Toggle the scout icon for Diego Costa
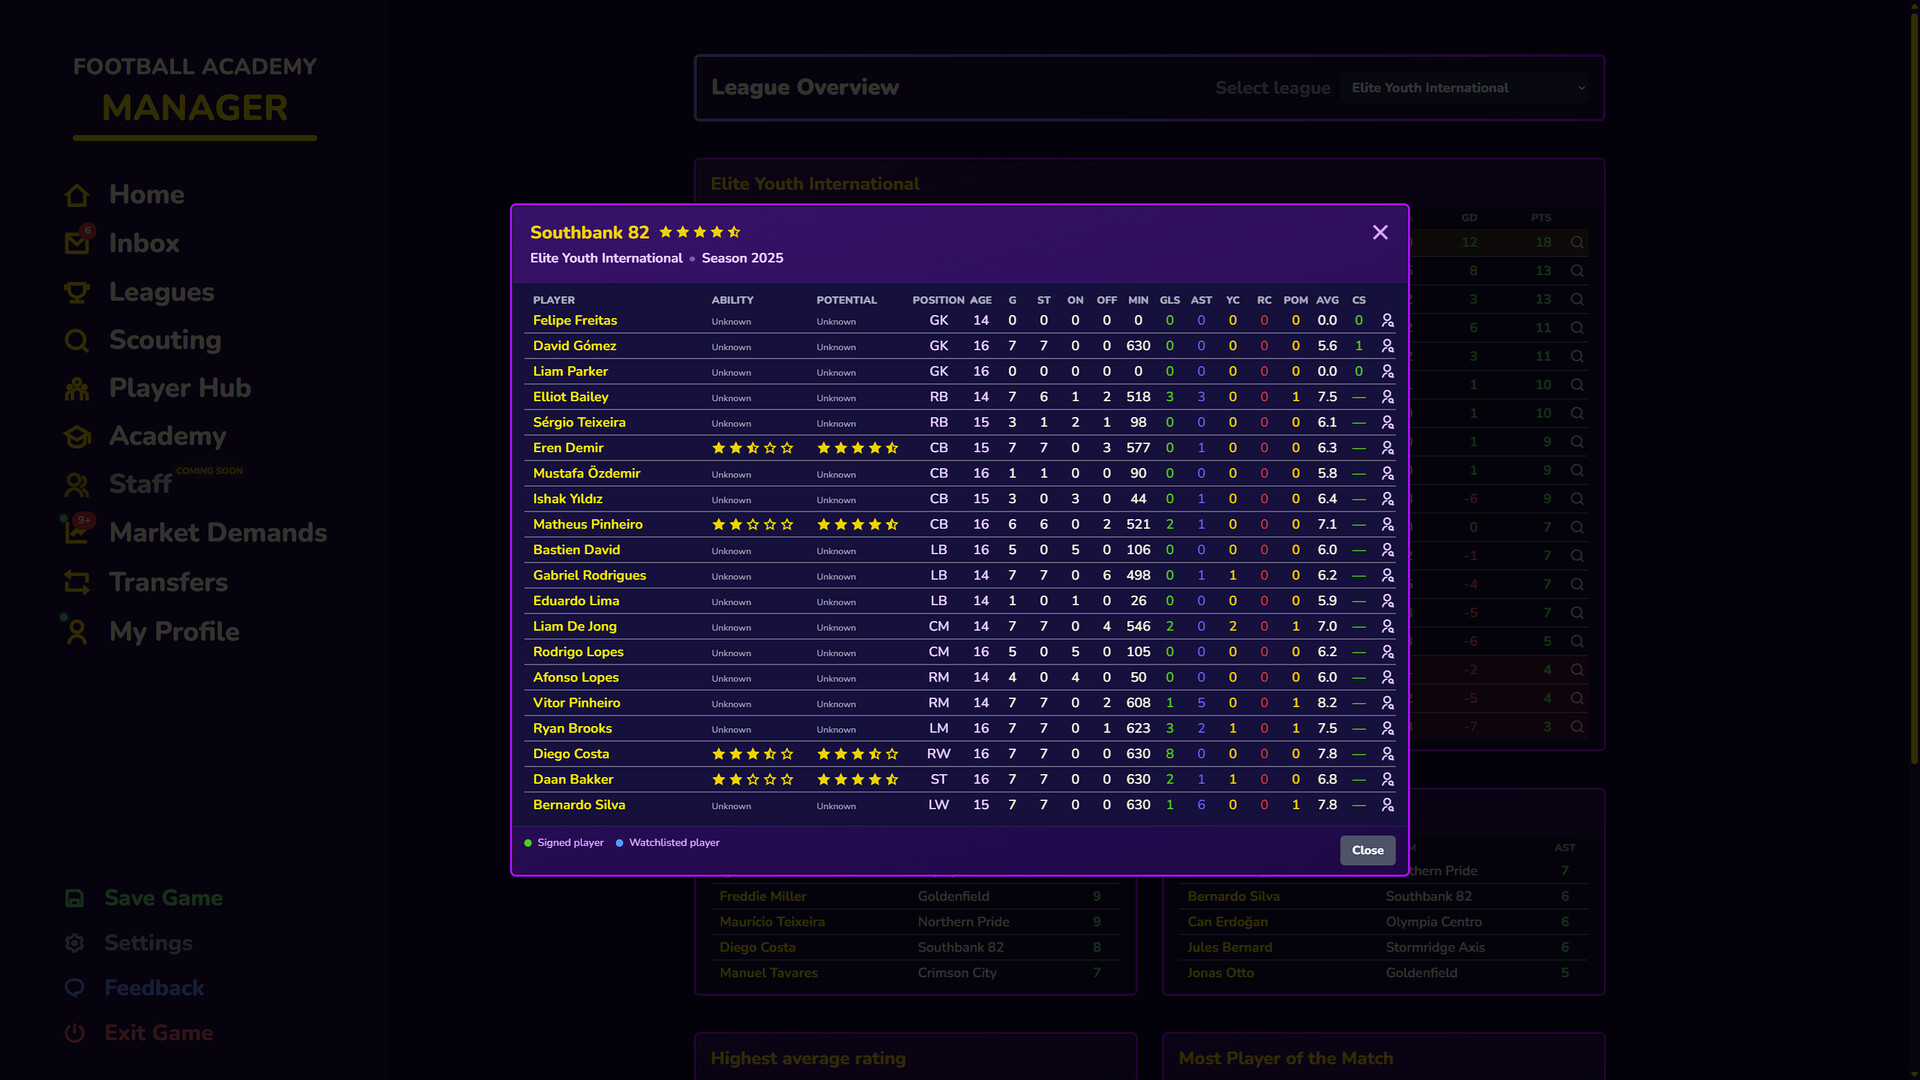Screen dimensions: 1920x1080 (x=1388, y=754)
